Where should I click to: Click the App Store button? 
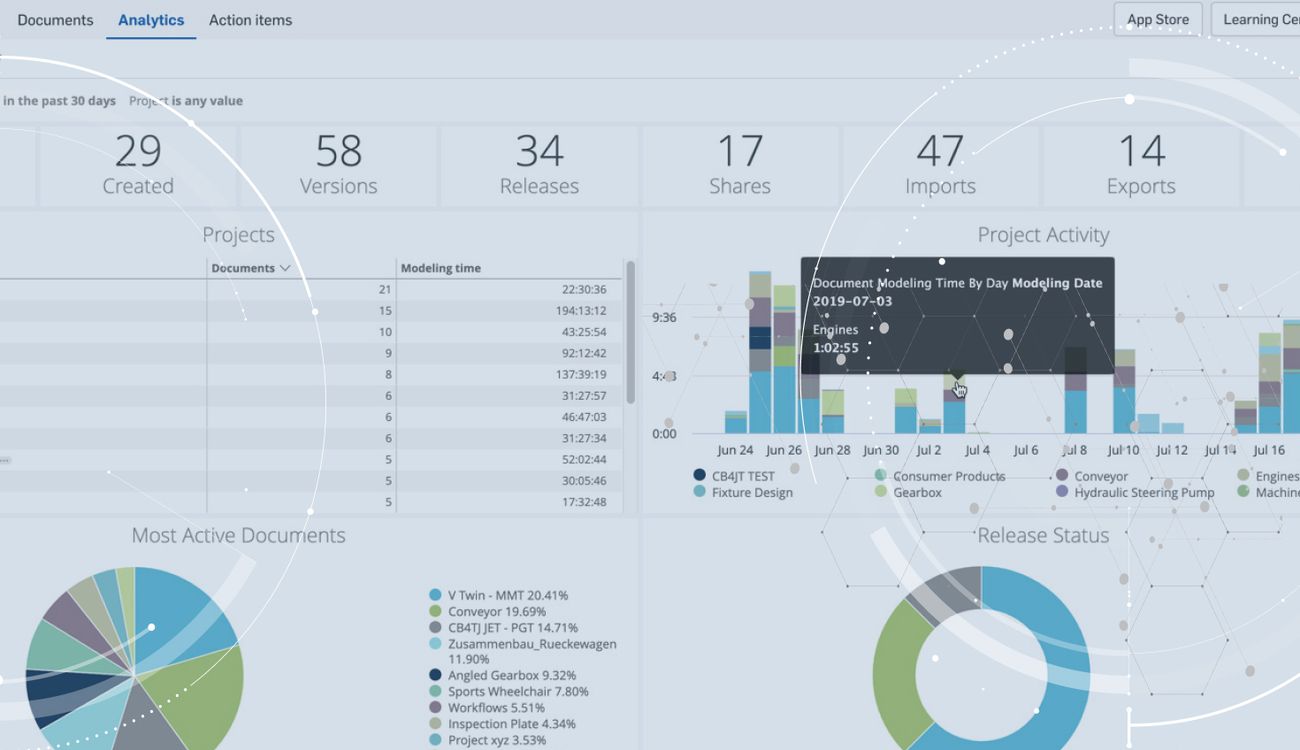(1157, 19)
